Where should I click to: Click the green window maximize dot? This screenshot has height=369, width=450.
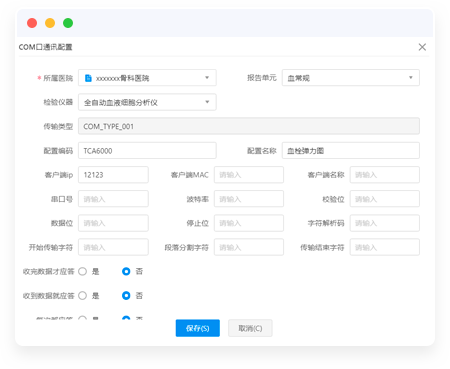click(x=68, y=23)
